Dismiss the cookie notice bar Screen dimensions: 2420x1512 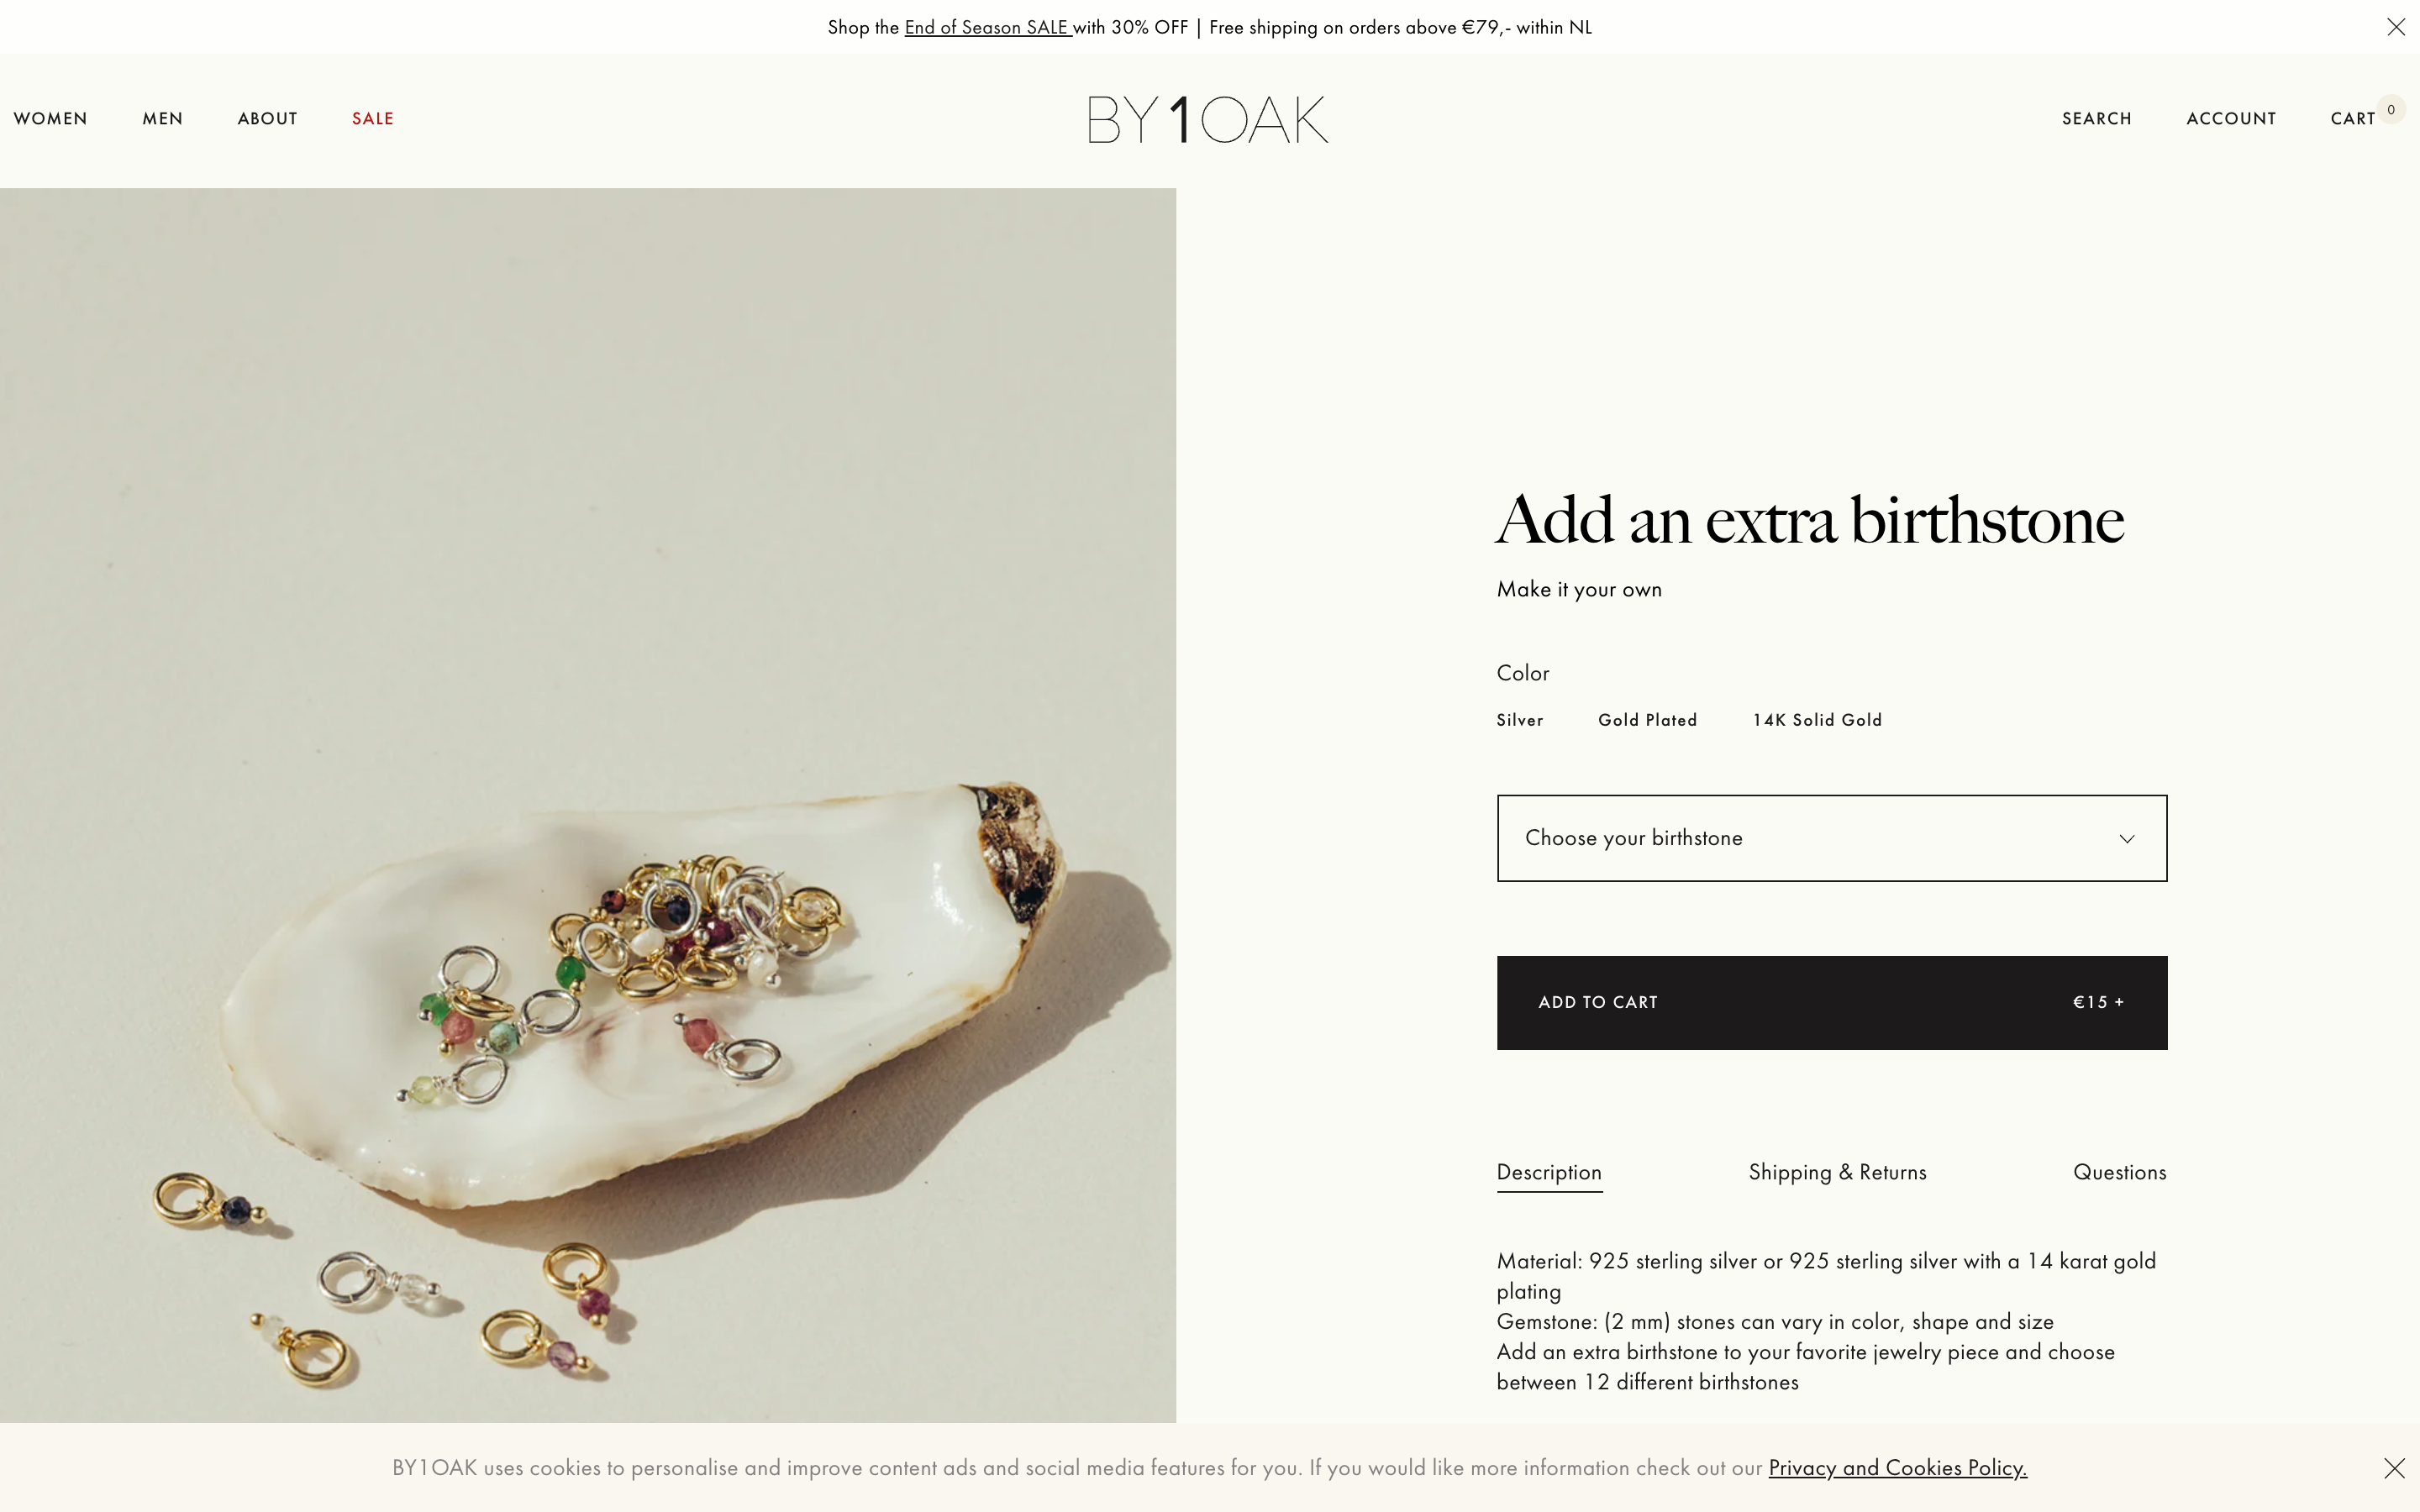(x=2394, y=1468)
